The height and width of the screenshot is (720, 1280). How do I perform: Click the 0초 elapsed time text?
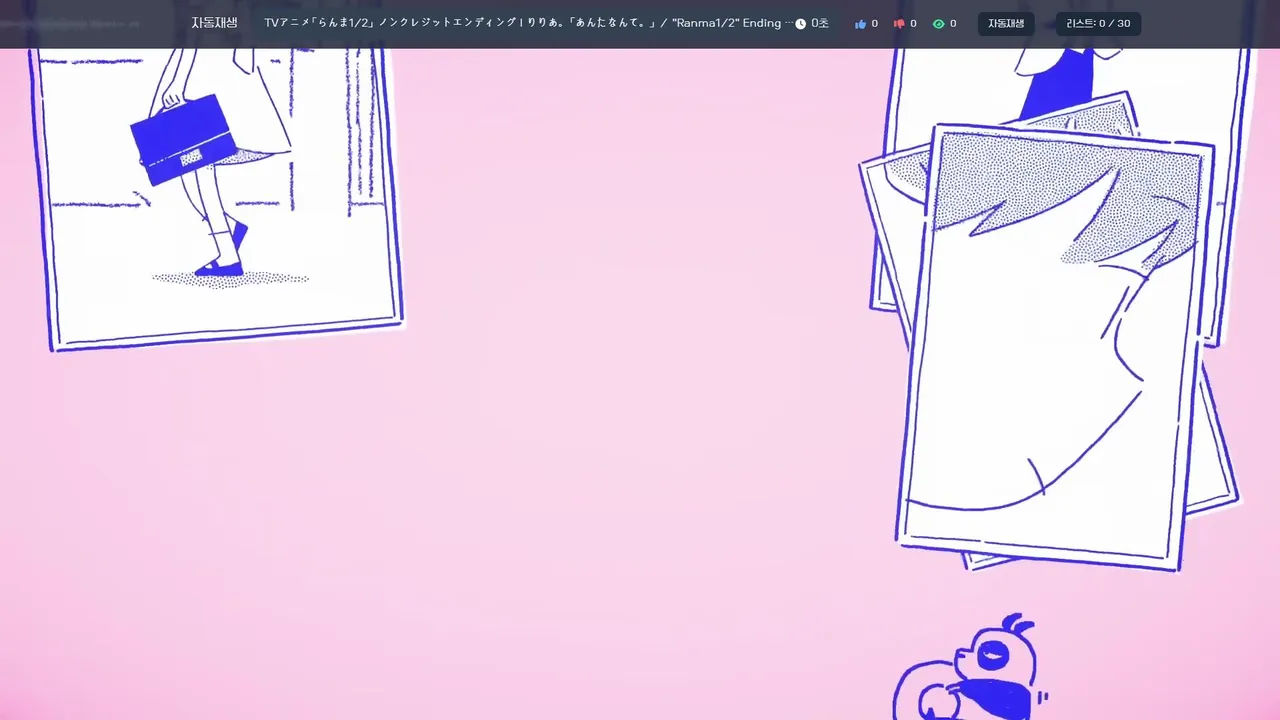click(820, 23)
